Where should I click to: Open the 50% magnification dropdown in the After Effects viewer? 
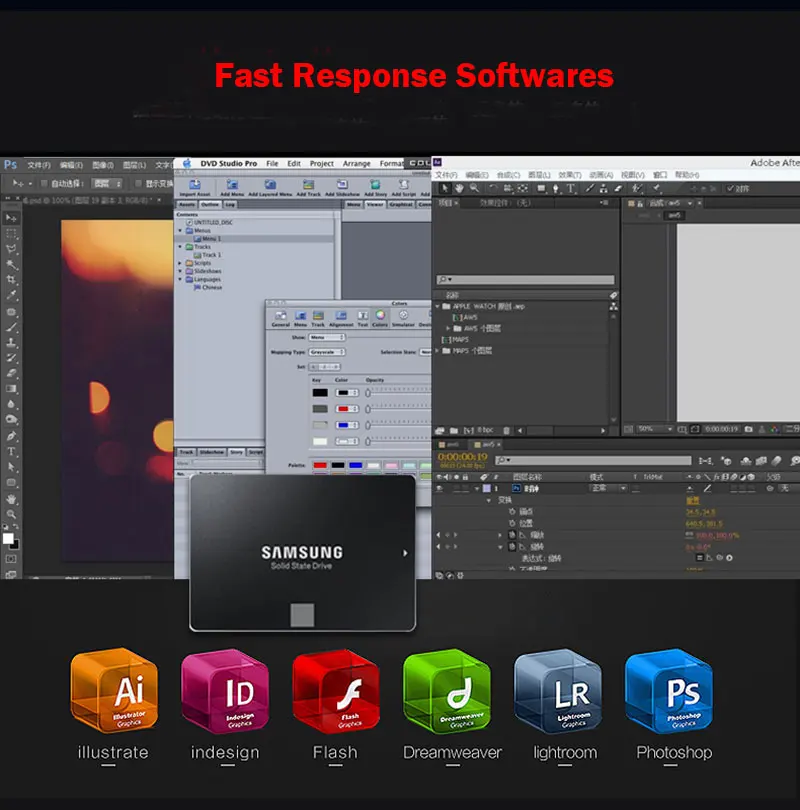(655, 429)
